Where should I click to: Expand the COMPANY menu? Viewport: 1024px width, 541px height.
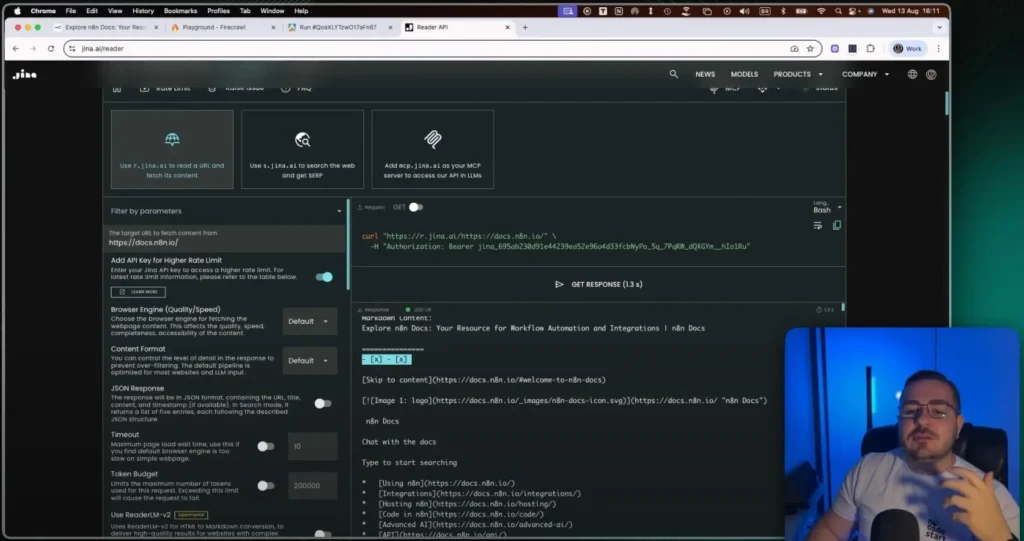tap(865, 74)
